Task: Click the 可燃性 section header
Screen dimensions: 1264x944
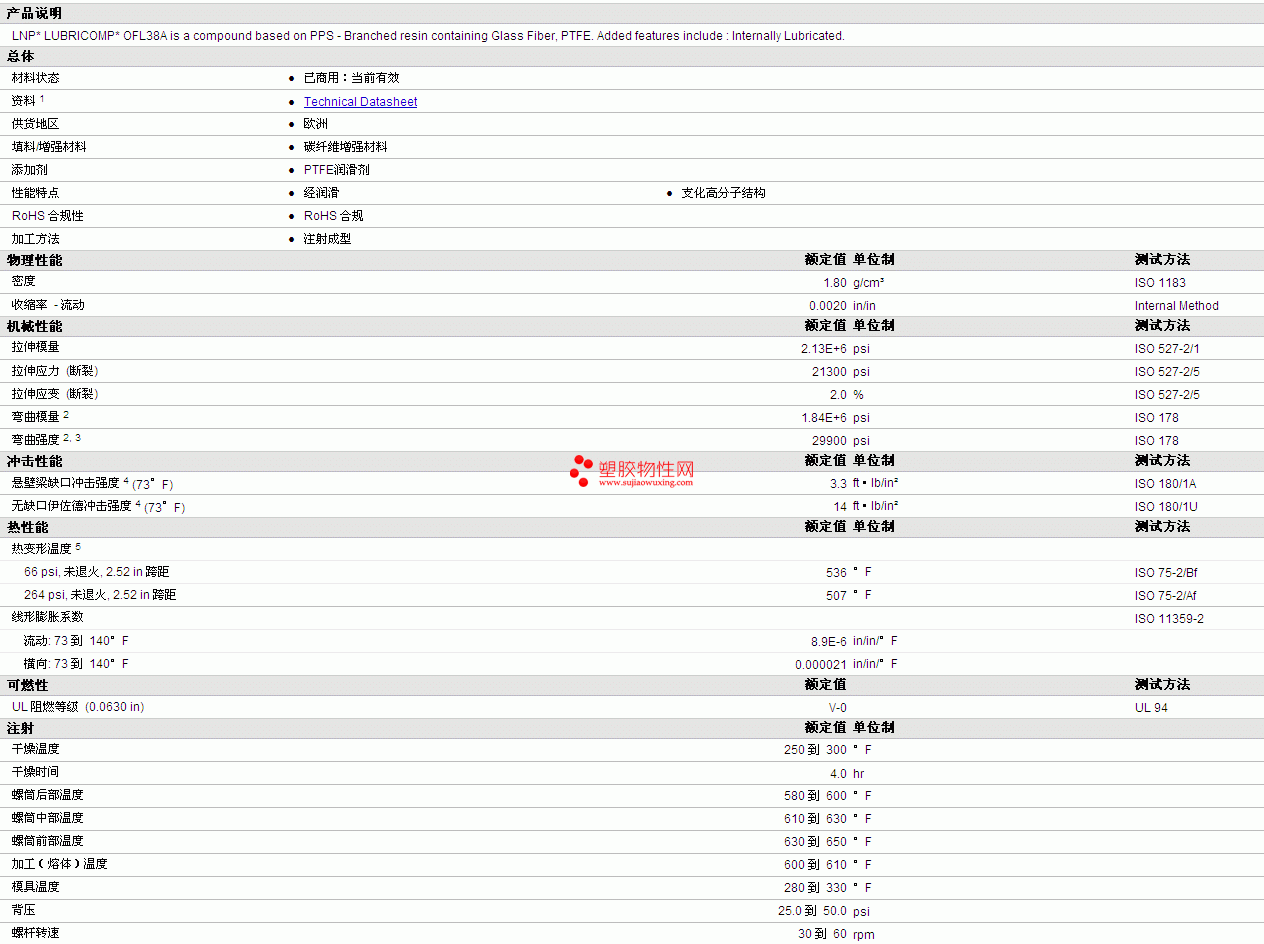Action: (x=27, y=685)
